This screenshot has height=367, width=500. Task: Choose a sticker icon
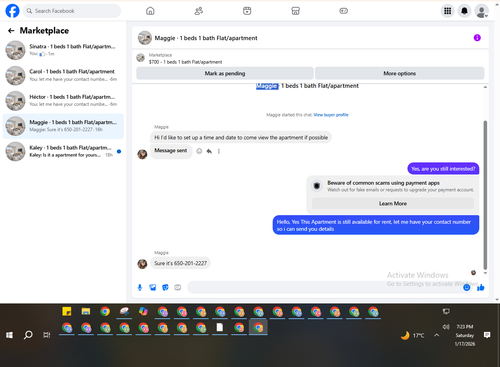pos(165,287)
